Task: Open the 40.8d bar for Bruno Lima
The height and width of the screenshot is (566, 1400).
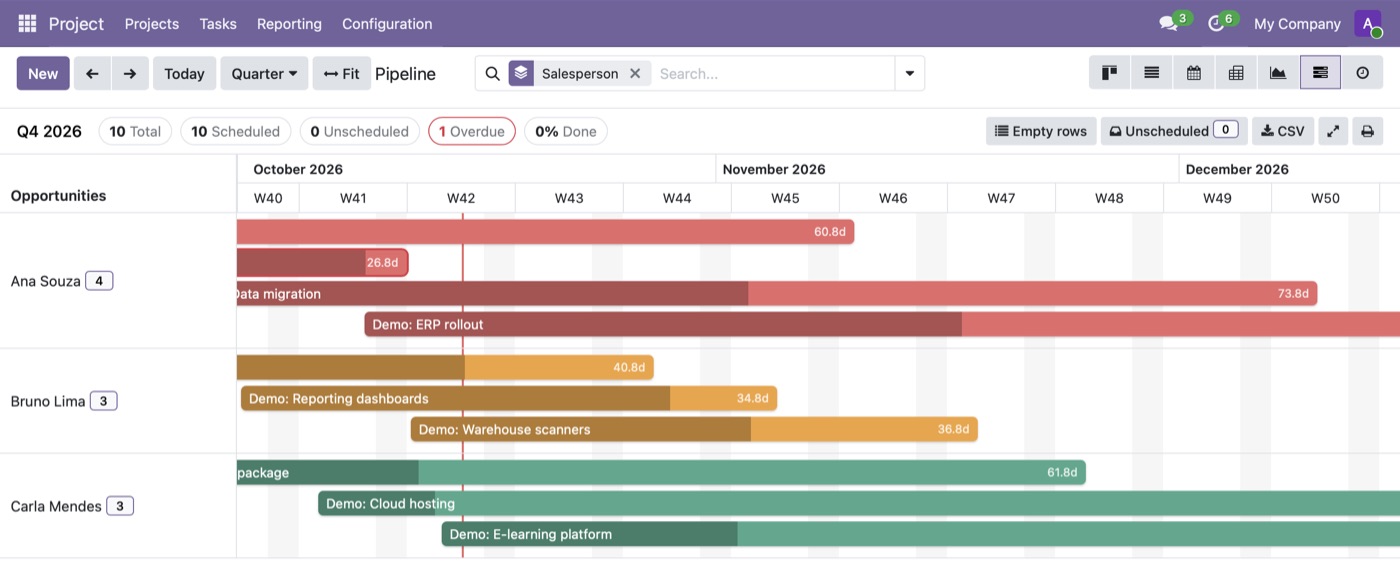Action: tap(445, 367)
